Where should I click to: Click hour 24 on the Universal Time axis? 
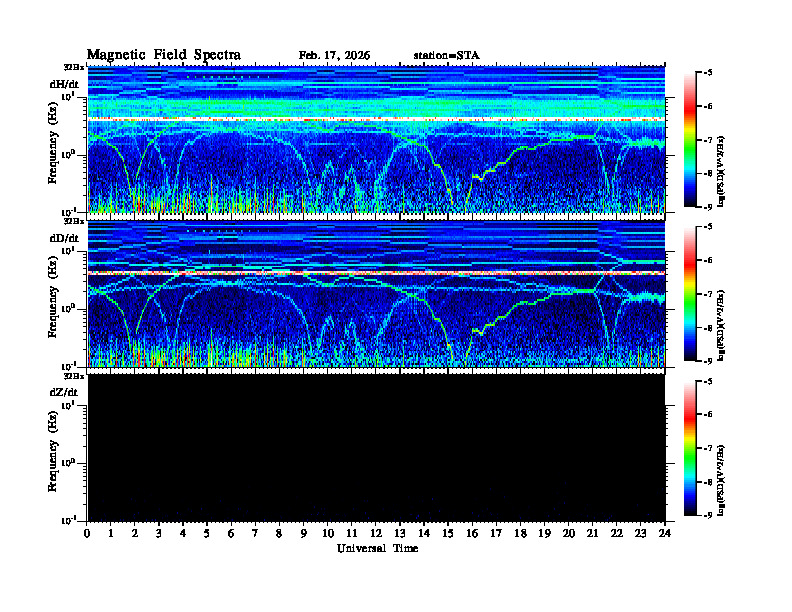point(665,533)
